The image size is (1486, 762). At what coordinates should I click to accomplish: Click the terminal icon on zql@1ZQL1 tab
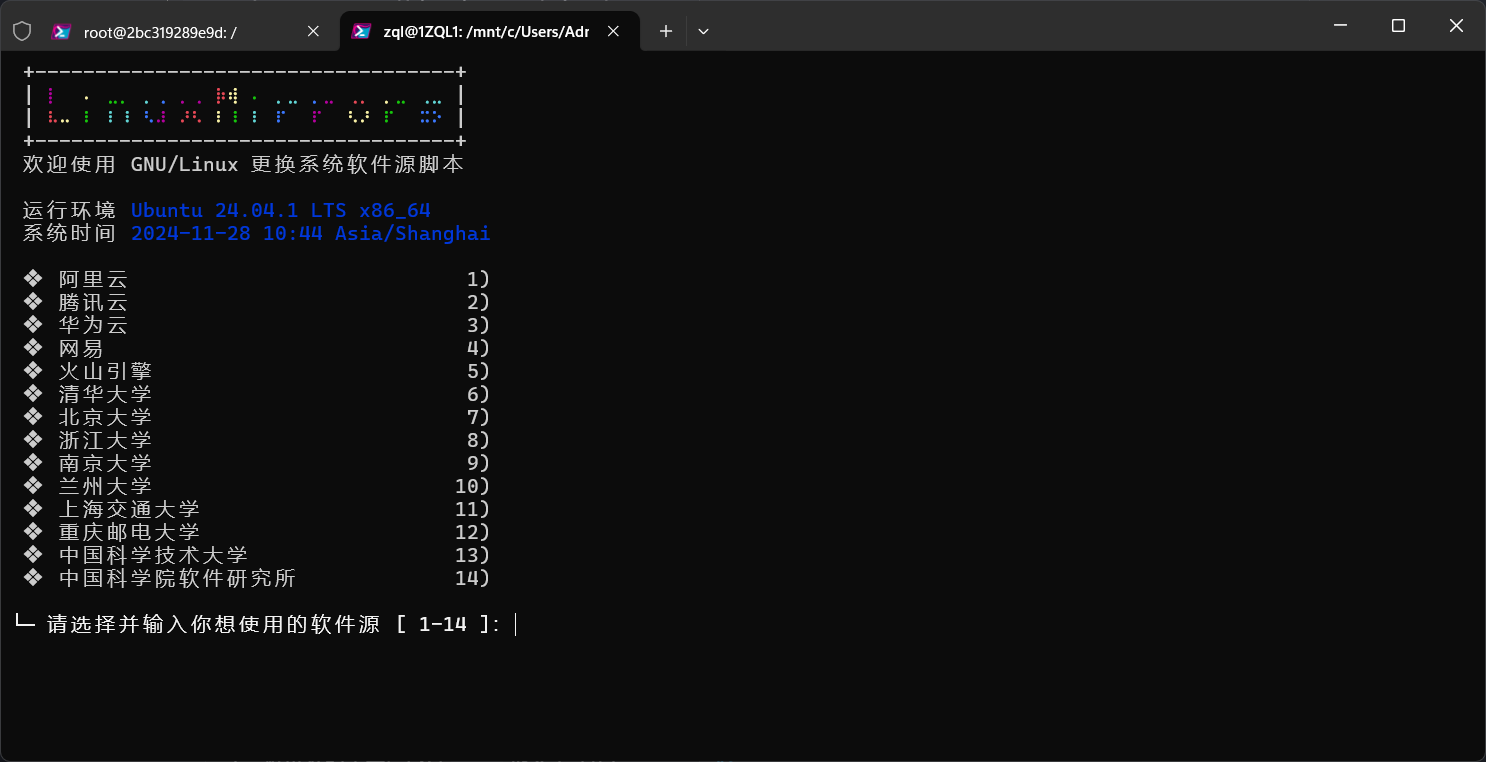[x=362, y=32]
